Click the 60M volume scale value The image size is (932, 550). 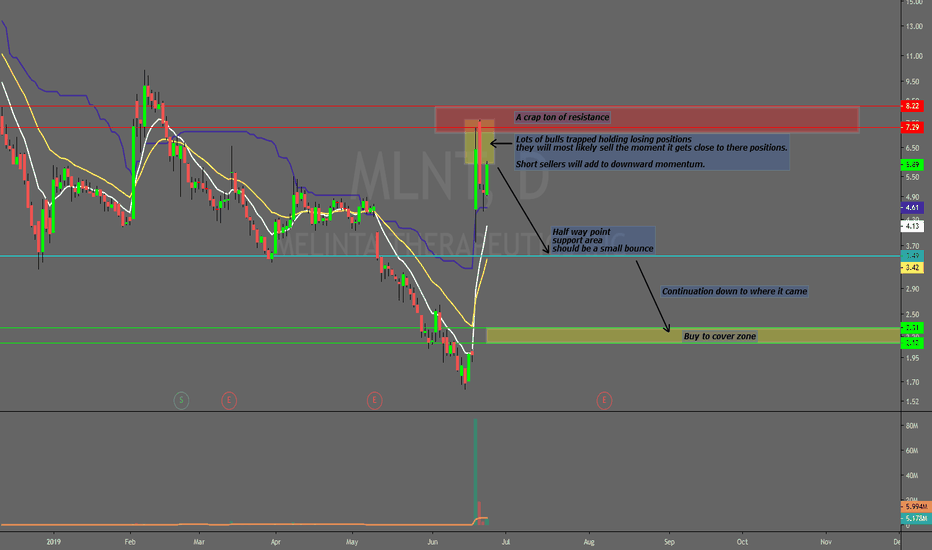(912, 451)
